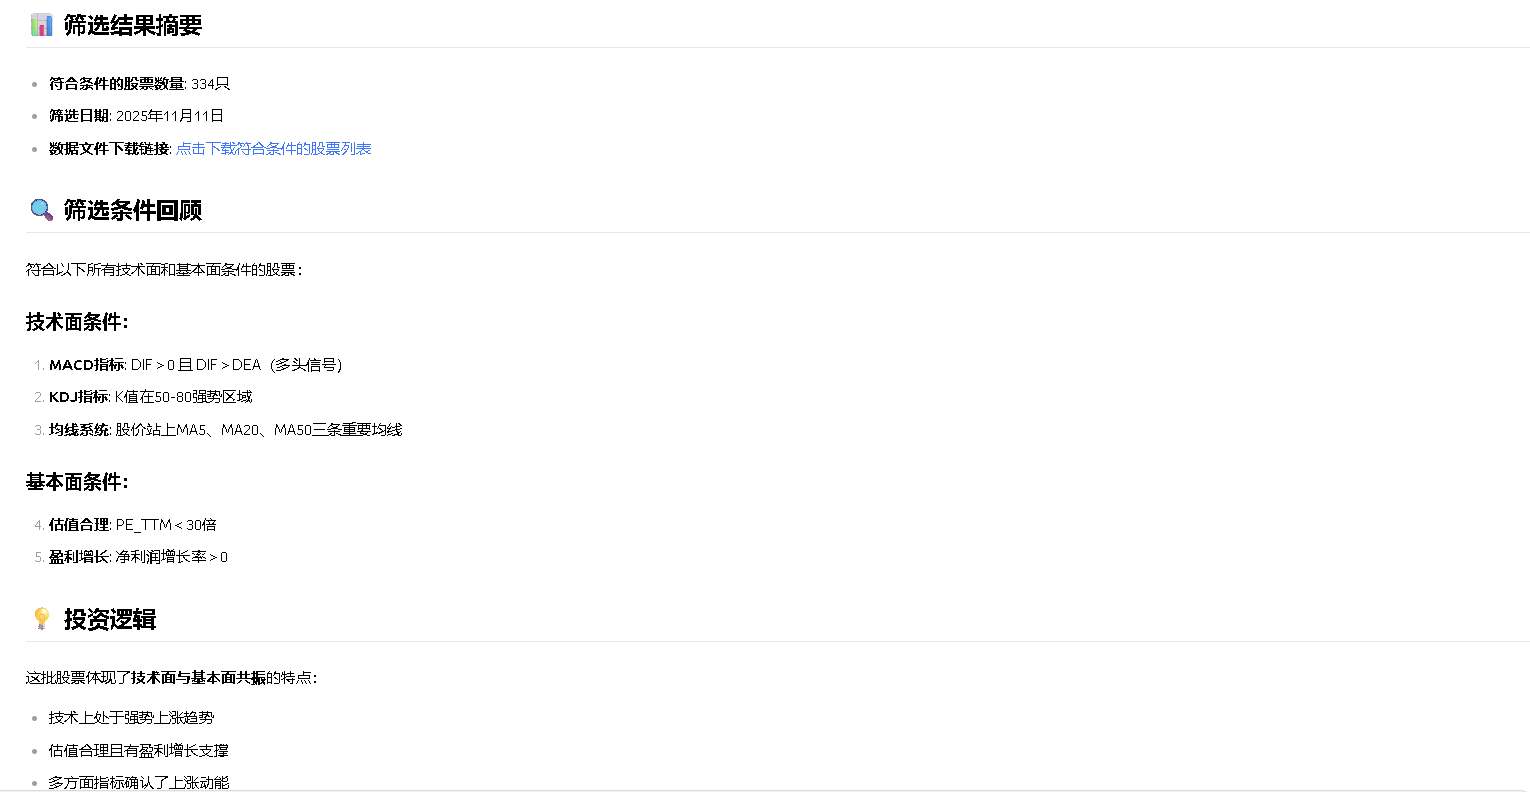Select the 技术面条件 subheading
Viewport: 1530px width, 792px height.
pos(77,322)
